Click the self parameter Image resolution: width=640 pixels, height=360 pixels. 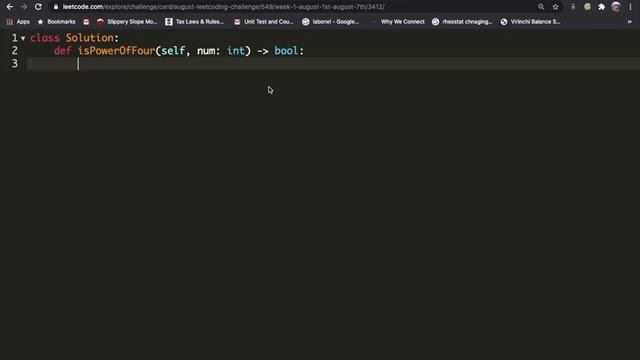click(x=173, y=51)
